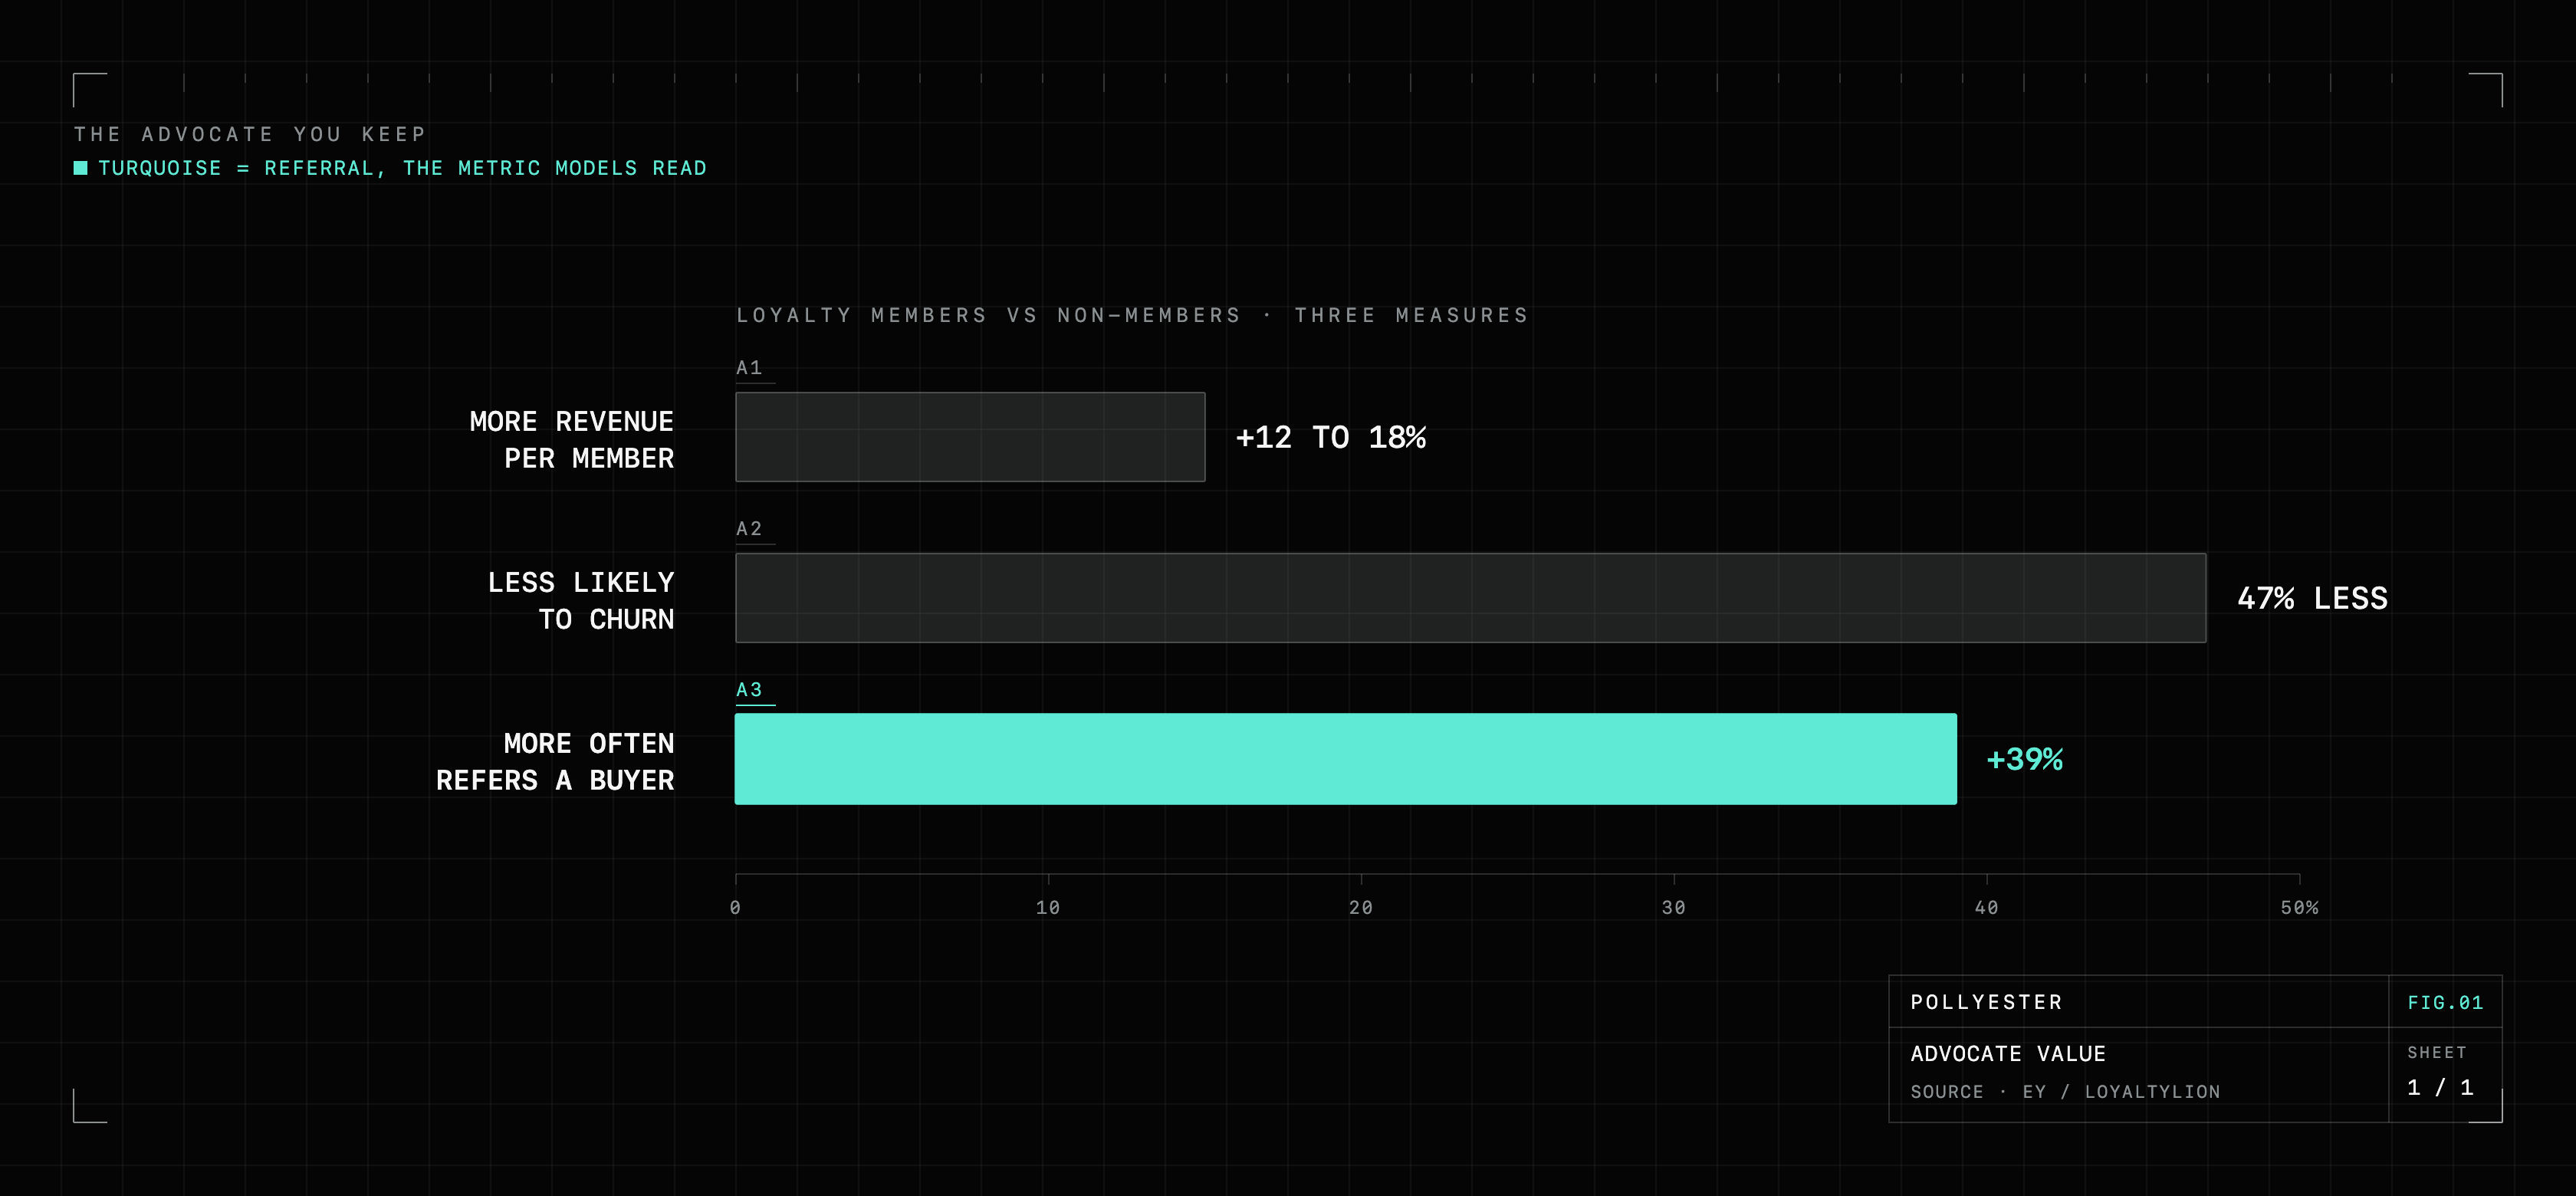Click the +12 TO 18% value label
Screen dimensions: 2576x1196
pyautogui.click(x=1331, y=437)
